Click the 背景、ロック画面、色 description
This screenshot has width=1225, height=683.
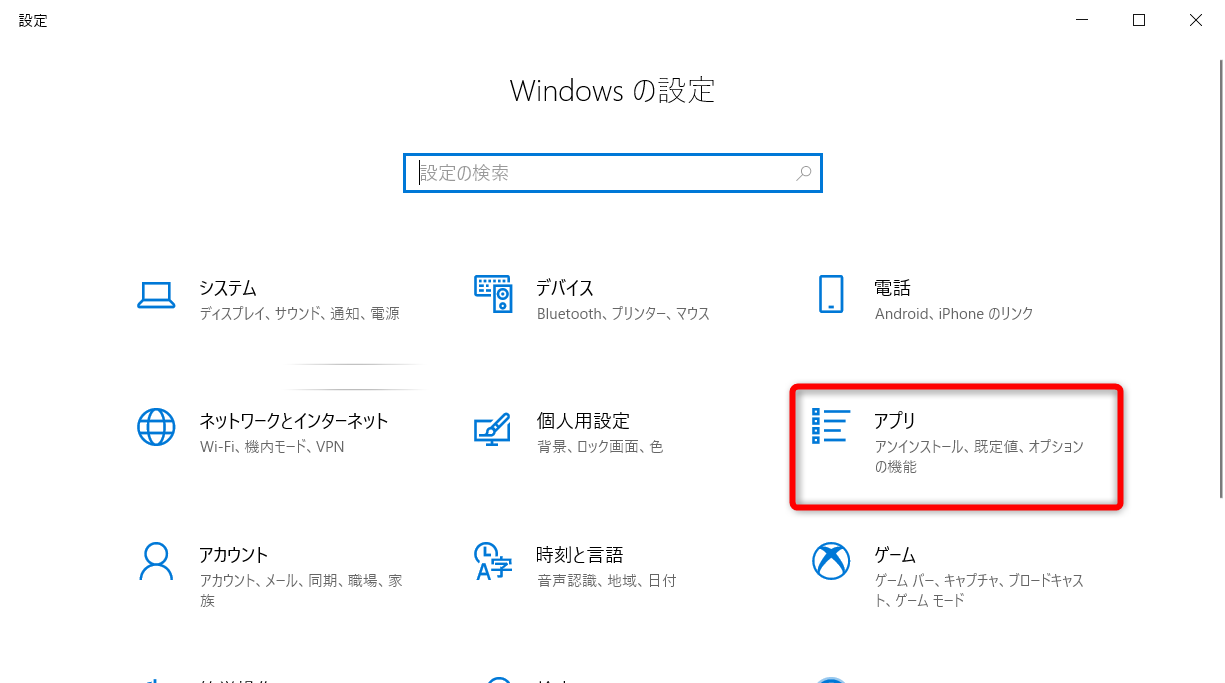click(600, 447)
